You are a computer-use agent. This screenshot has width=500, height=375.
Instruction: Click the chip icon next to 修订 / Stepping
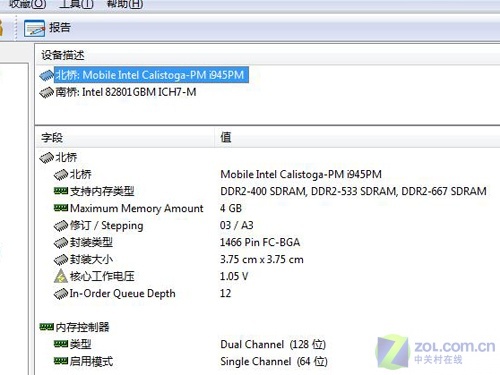click(x=61, y=226)
